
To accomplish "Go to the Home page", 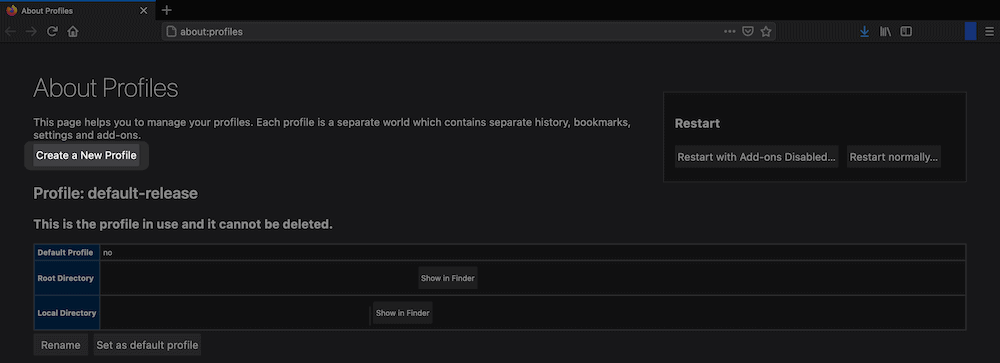I will 73,31.
